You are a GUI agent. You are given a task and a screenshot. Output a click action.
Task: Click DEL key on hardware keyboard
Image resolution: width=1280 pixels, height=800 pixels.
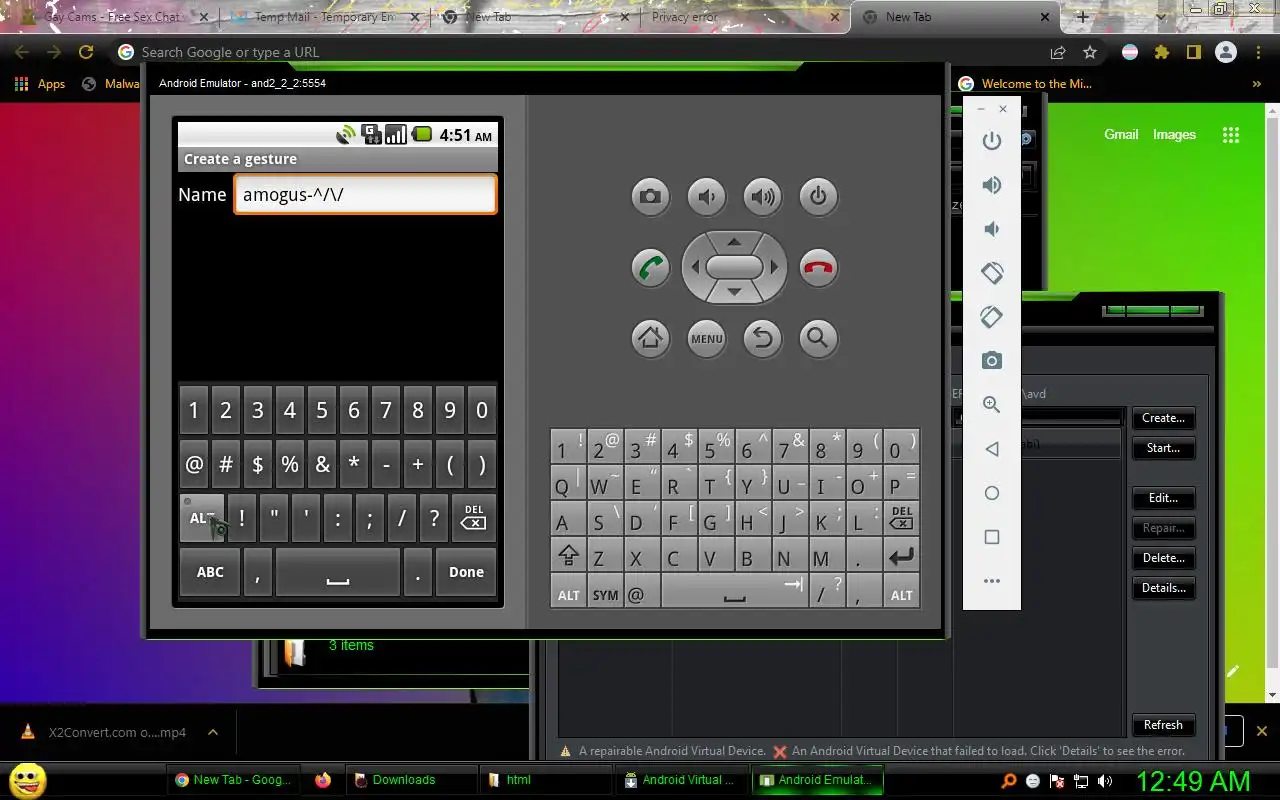tap(901, 519)
